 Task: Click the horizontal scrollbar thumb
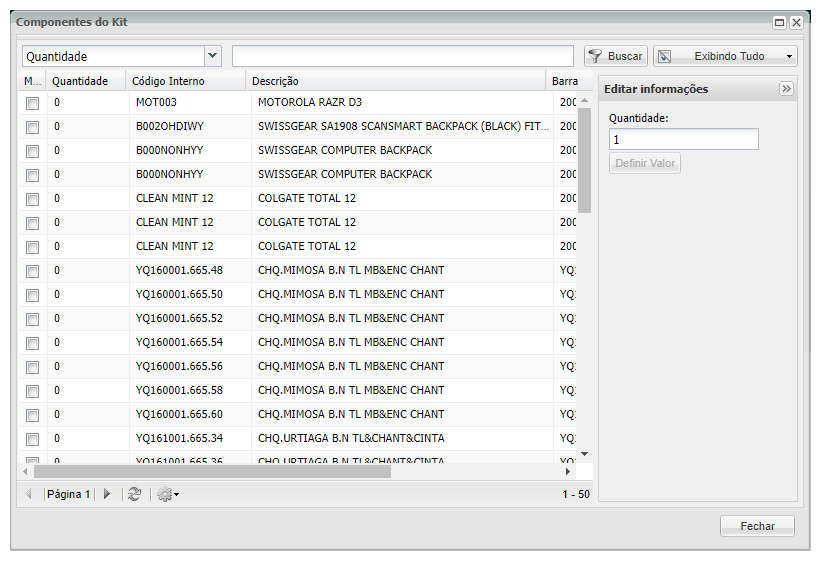tap(212, 471)
